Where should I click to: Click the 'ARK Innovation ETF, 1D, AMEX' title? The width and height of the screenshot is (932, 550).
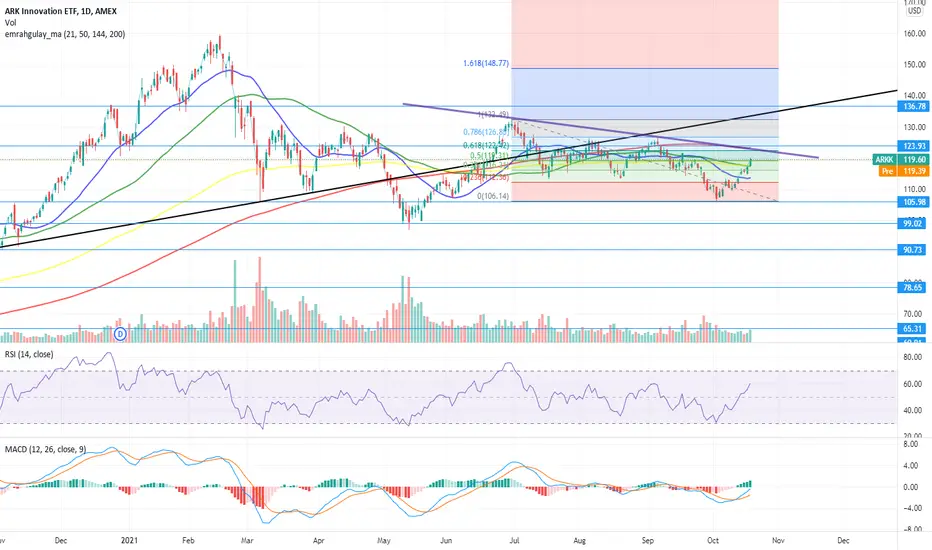pyautogui.click(x=61, y=11)
